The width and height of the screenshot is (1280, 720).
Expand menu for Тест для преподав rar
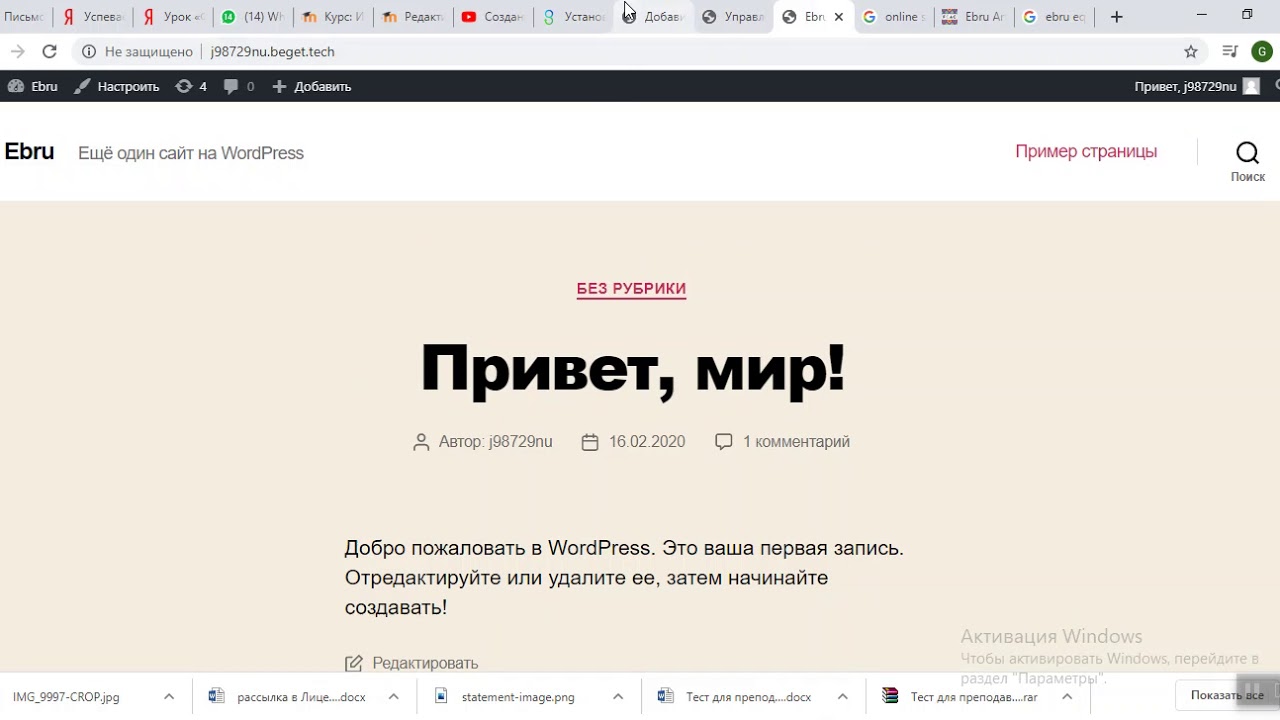[1067, 697]
